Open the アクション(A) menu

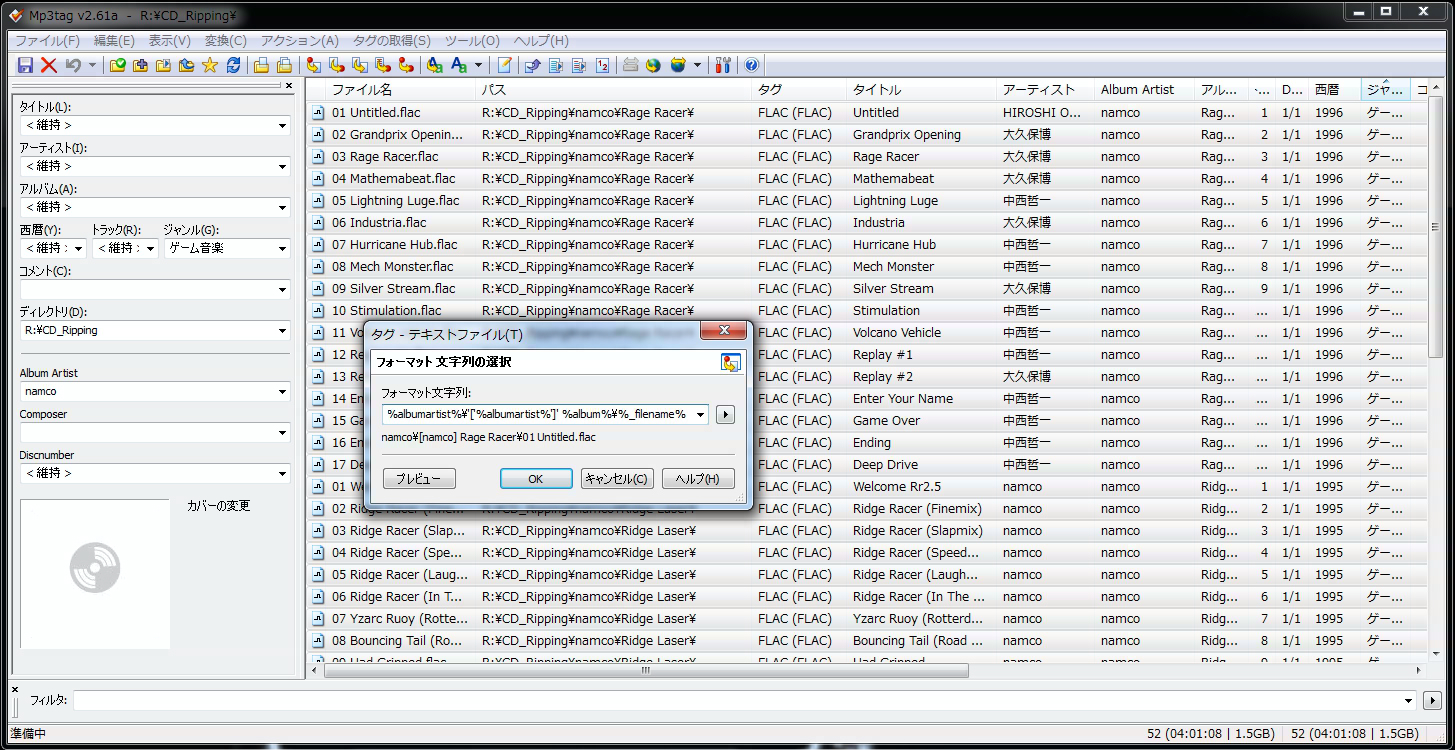(300, 41)
